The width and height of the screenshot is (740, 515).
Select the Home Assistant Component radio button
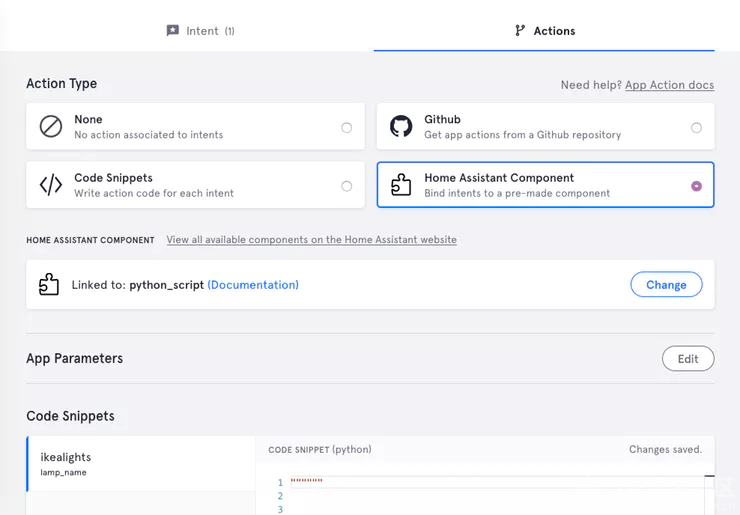coord(696,186)
